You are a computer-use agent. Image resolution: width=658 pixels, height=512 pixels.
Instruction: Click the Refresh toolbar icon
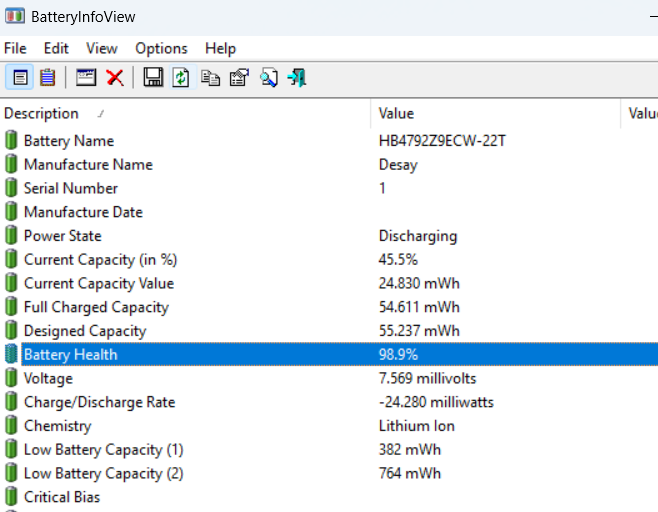pos(181,78)
